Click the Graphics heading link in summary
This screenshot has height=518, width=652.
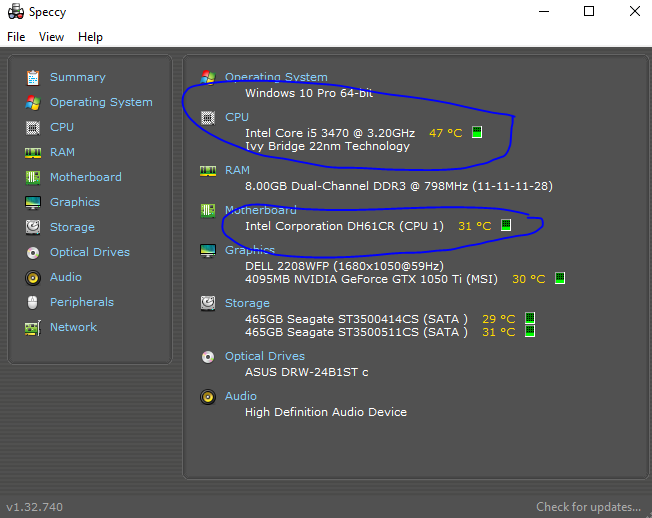tap(250, 250)
